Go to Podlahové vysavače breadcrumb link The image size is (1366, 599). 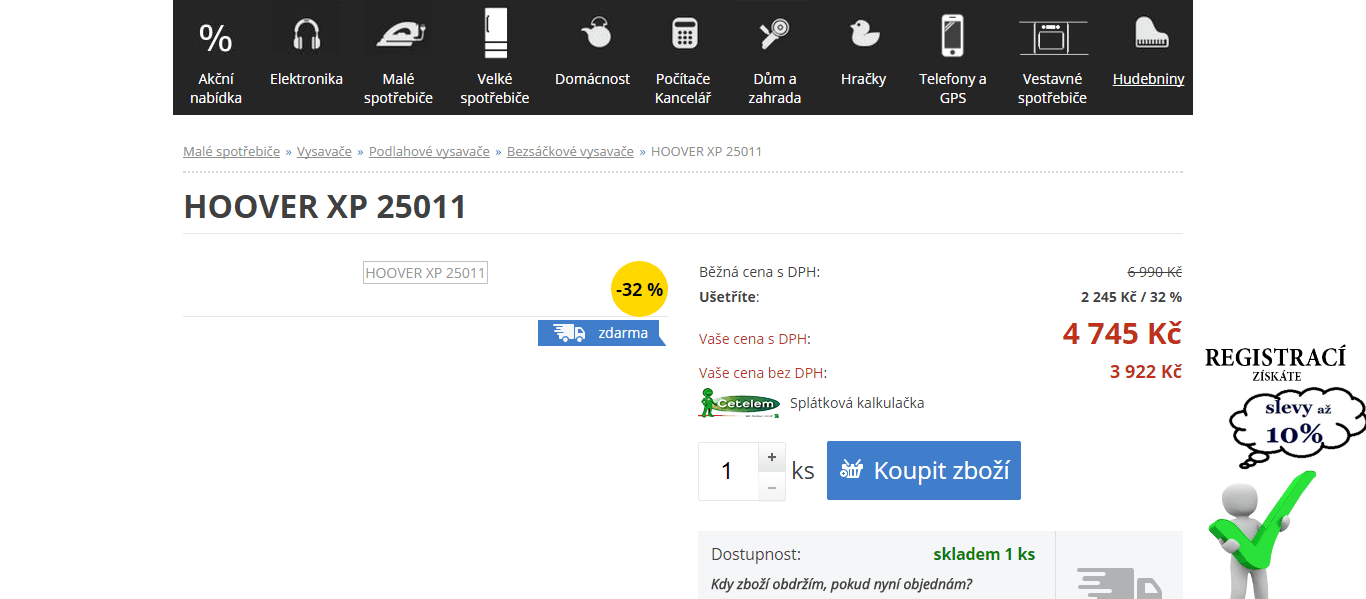(429, 151)
